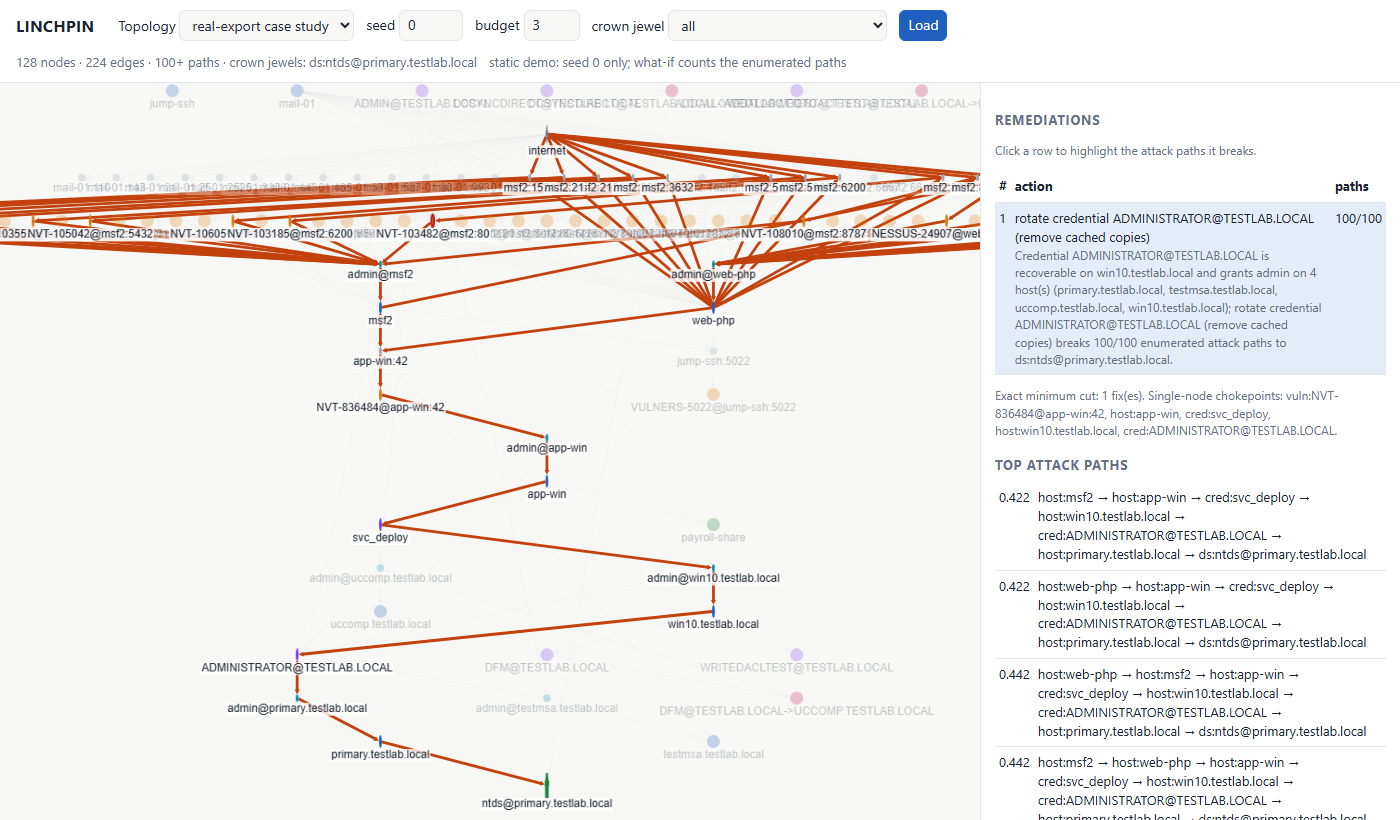
Task: Click the admin@primary.testlab.local node
Action: (297, 697)
